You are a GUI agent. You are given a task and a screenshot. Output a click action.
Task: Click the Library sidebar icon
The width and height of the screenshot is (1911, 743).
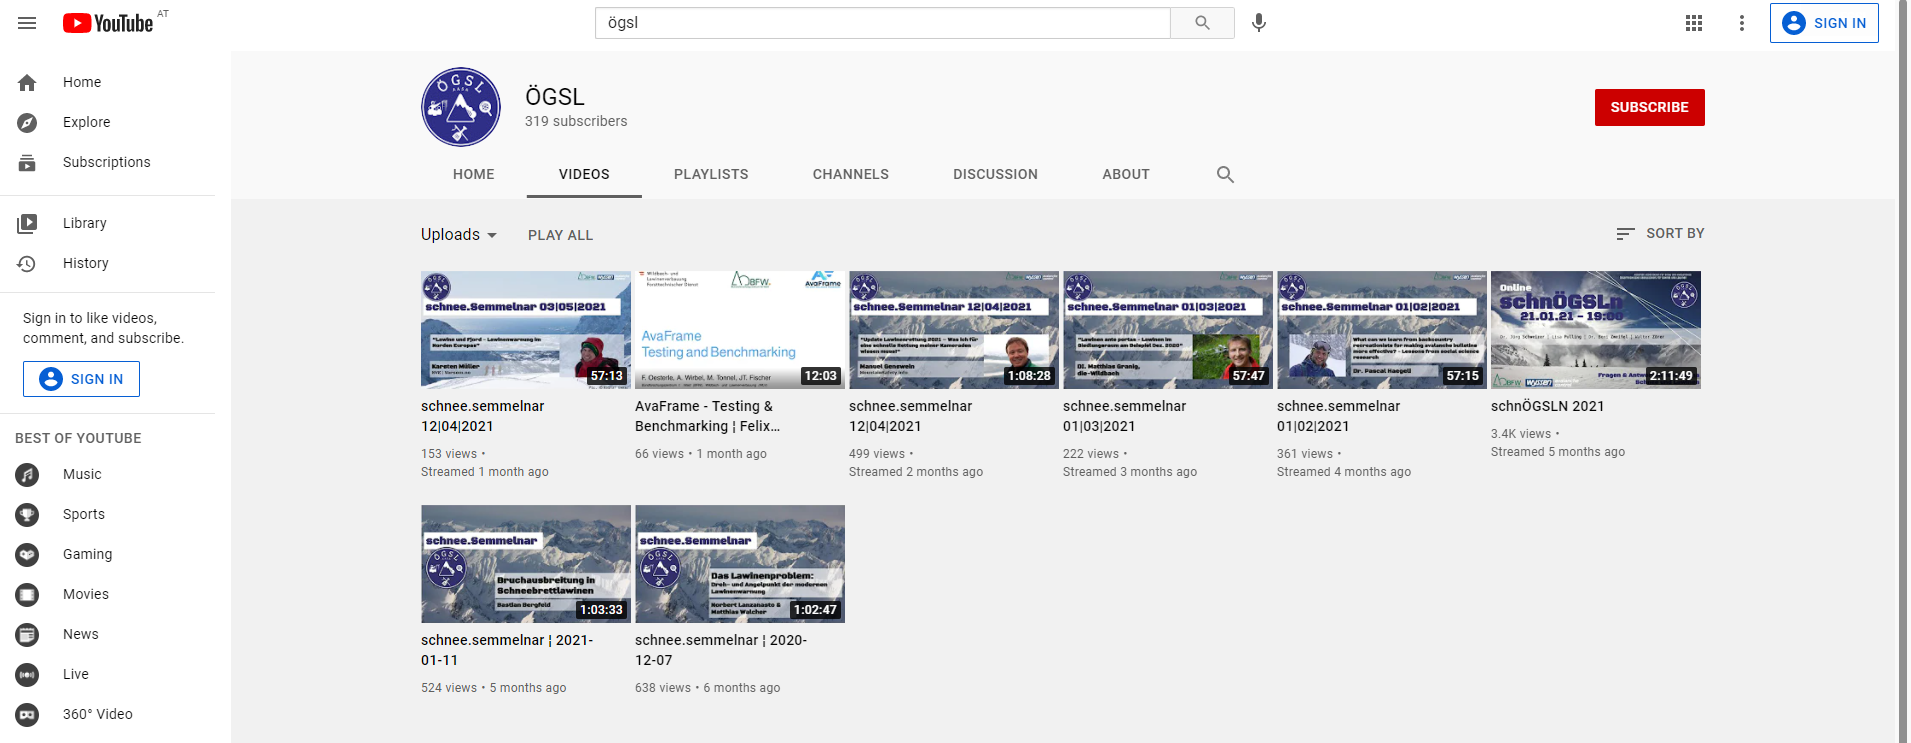pyautogui.click(x=27, y=223)
